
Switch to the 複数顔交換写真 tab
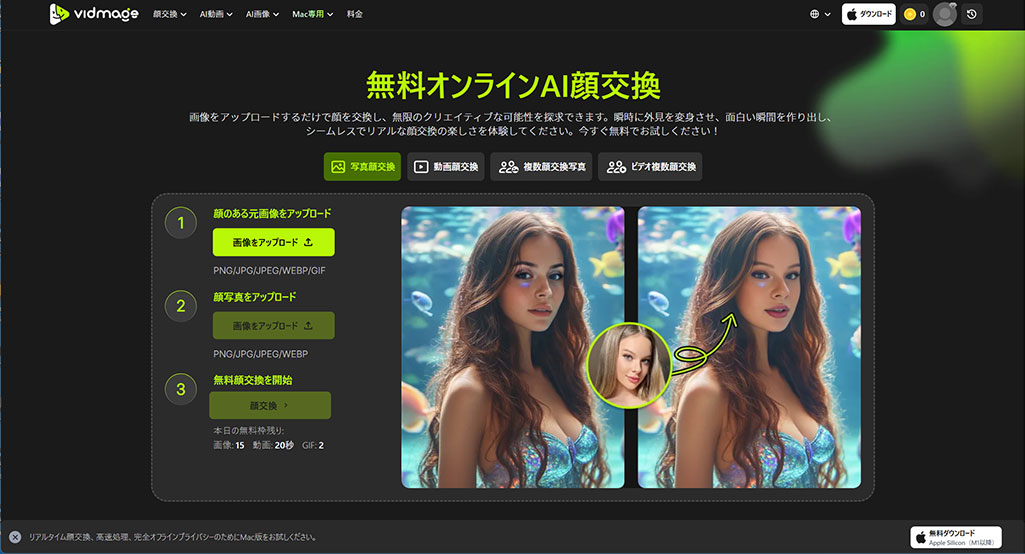(544, 167)
